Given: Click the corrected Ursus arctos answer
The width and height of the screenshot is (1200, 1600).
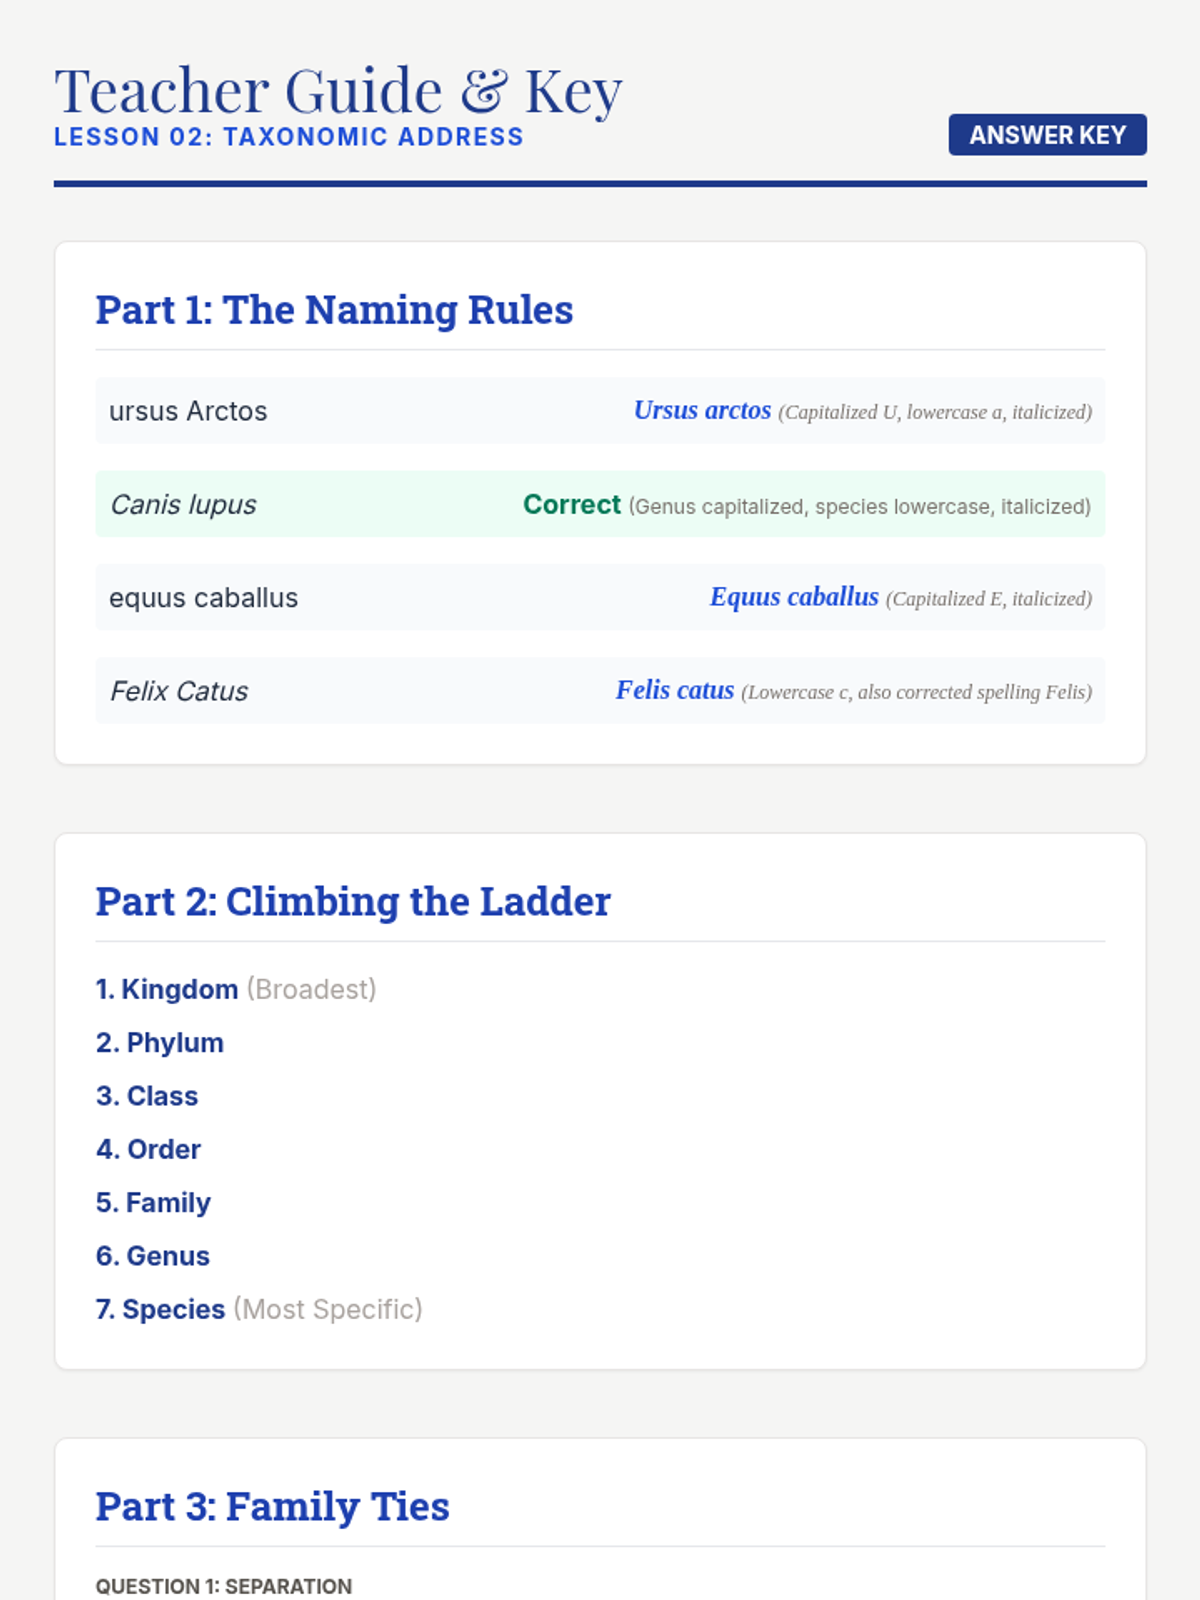Looking at the screenshot, I should pos(702,410).
